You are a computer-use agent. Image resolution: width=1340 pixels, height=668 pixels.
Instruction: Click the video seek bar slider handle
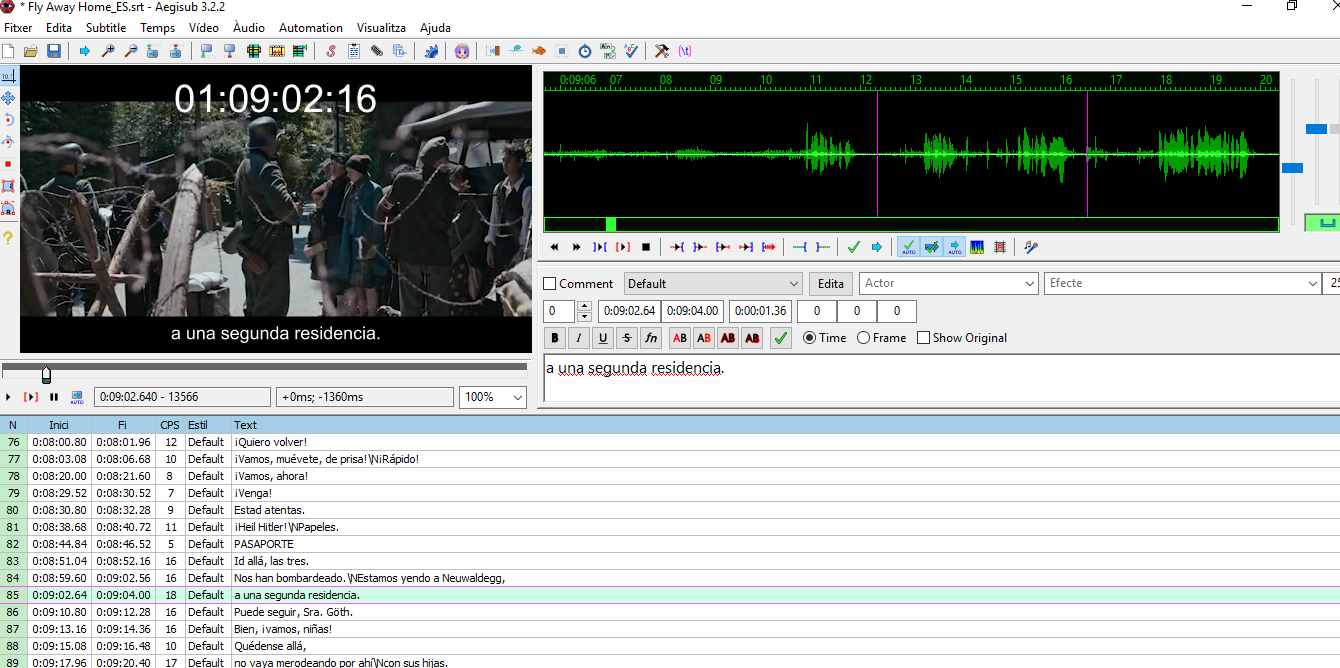tap(46, 374)
